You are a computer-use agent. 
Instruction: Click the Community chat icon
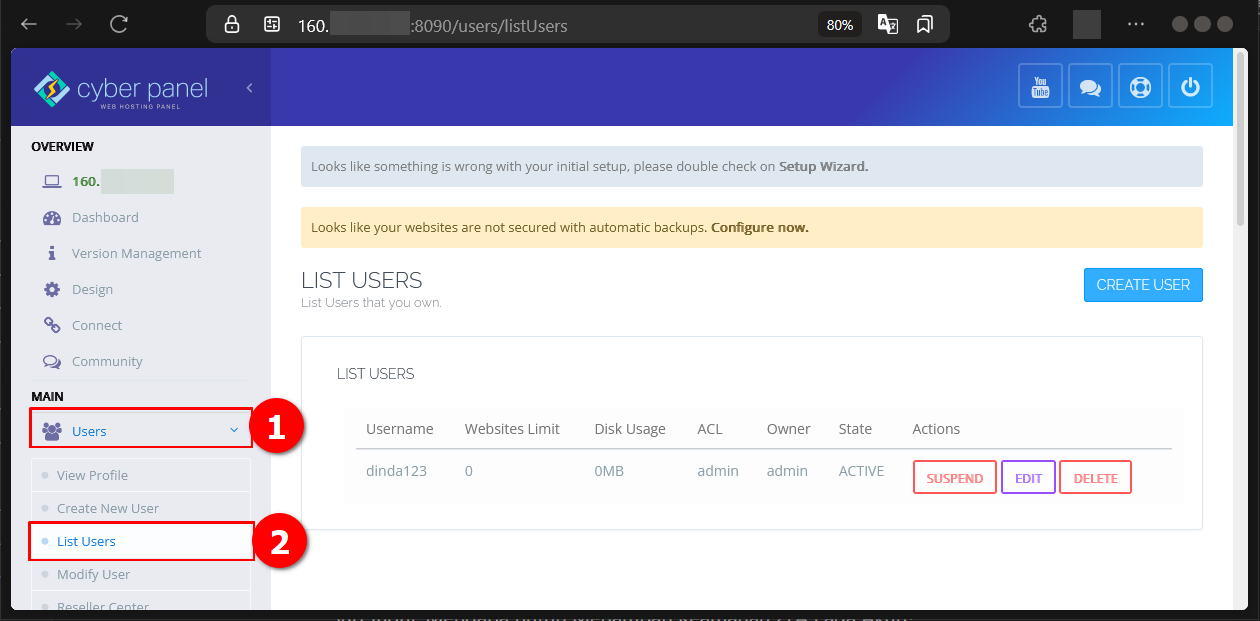(x=52, y=361)
